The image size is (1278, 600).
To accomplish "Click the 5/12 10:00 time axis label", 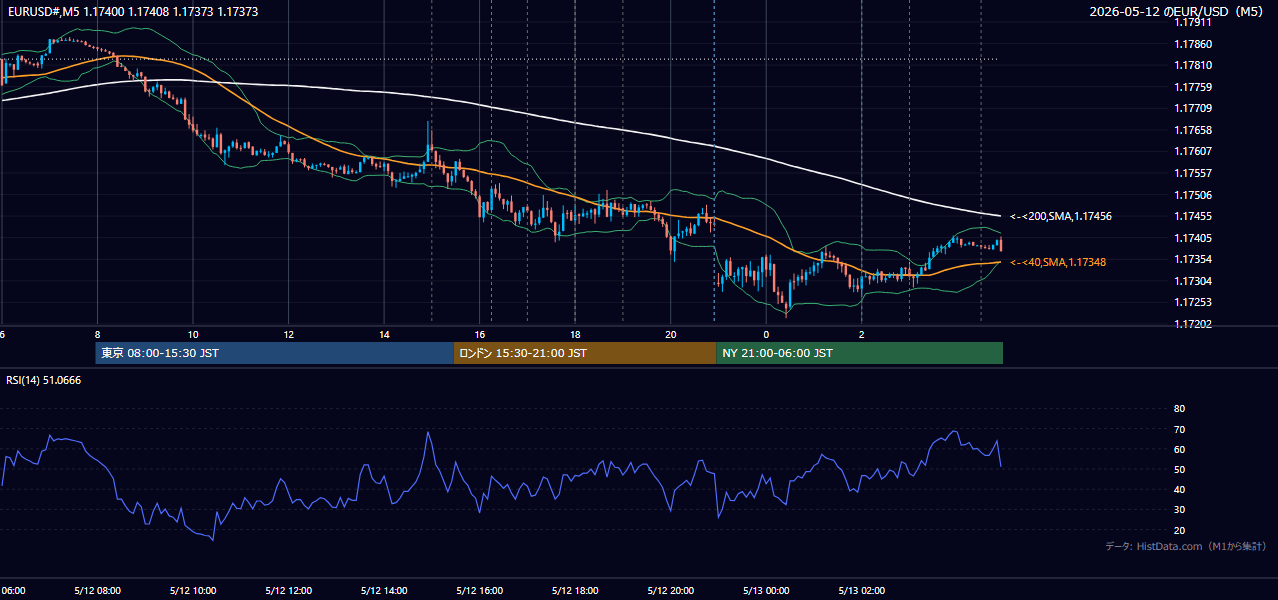I will pyautogui.click(x=193, y=590).
